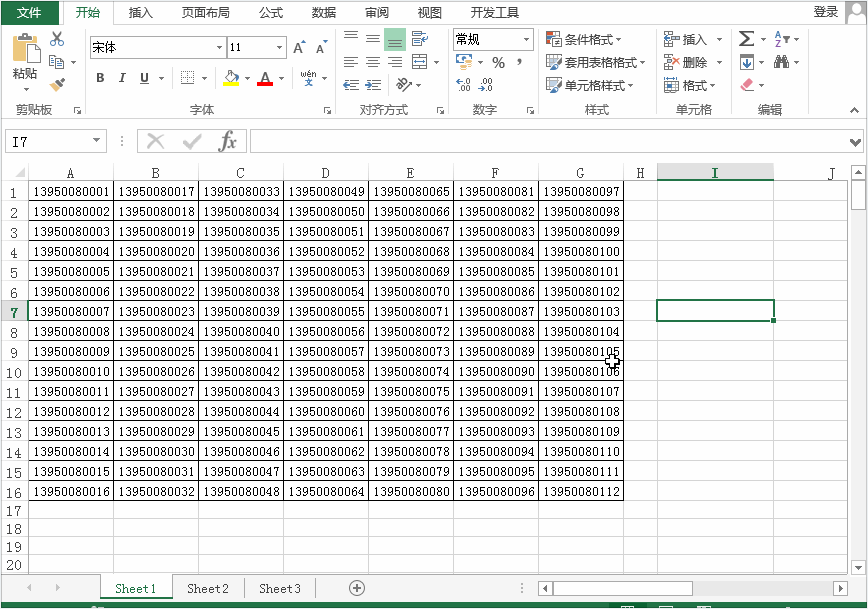Image resolution: width=868 pixels, height=609 pixels.
Task: Apply red font color
Action: coord(265,78)
